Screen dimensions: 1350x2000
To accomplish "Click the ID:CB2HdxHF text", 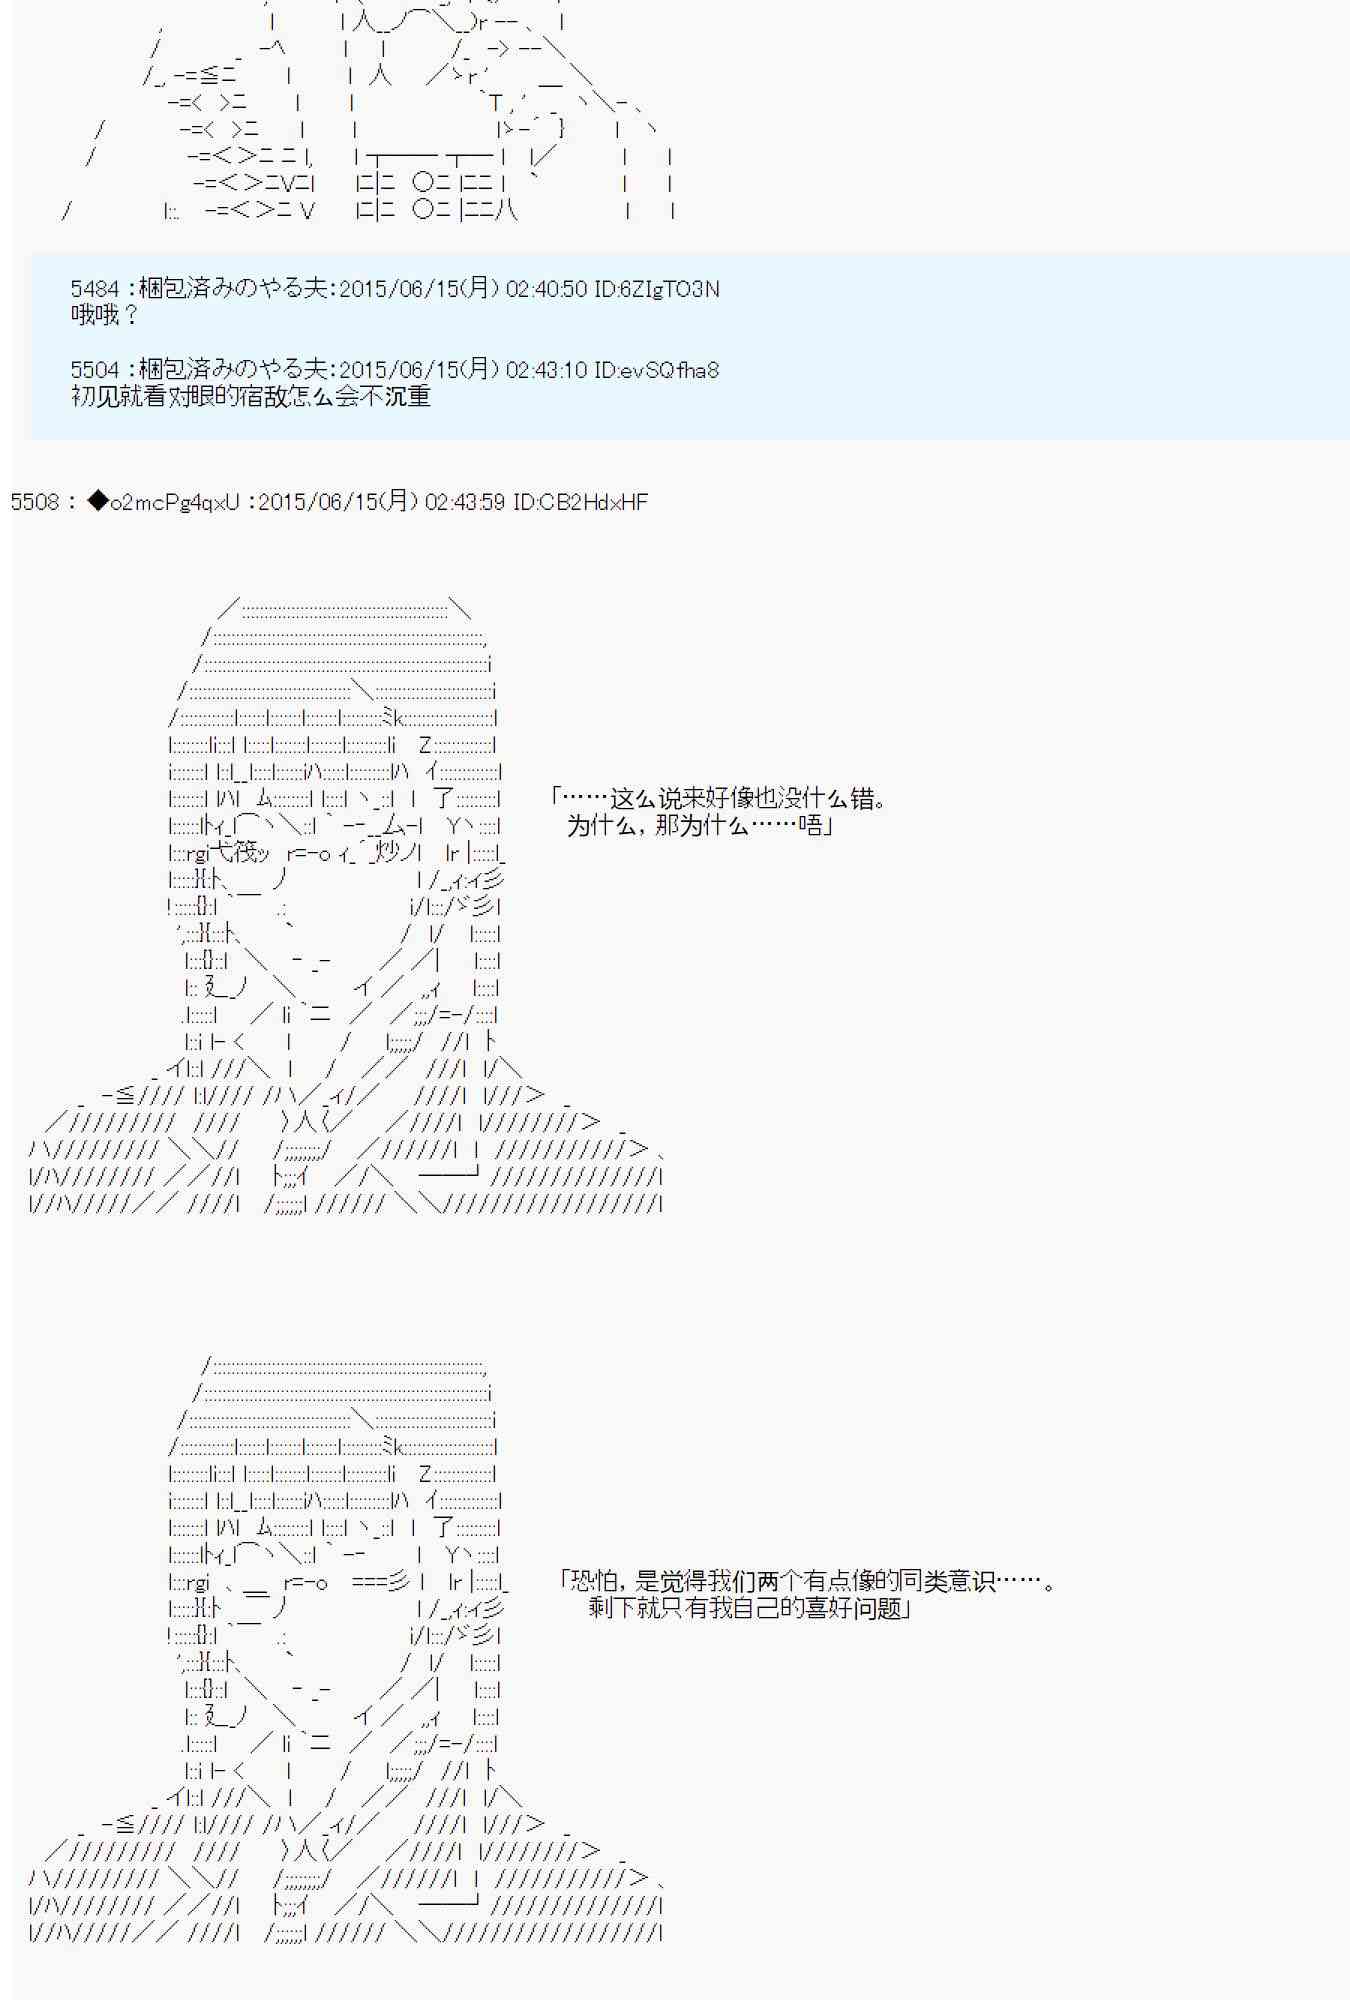I will 580,501.
